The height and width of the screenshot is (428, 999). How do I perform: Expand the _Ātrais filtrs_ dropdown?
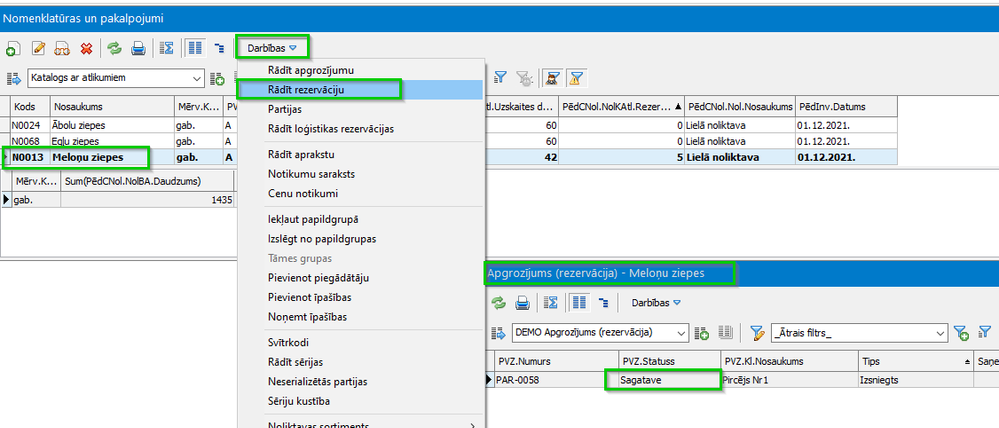940,332
